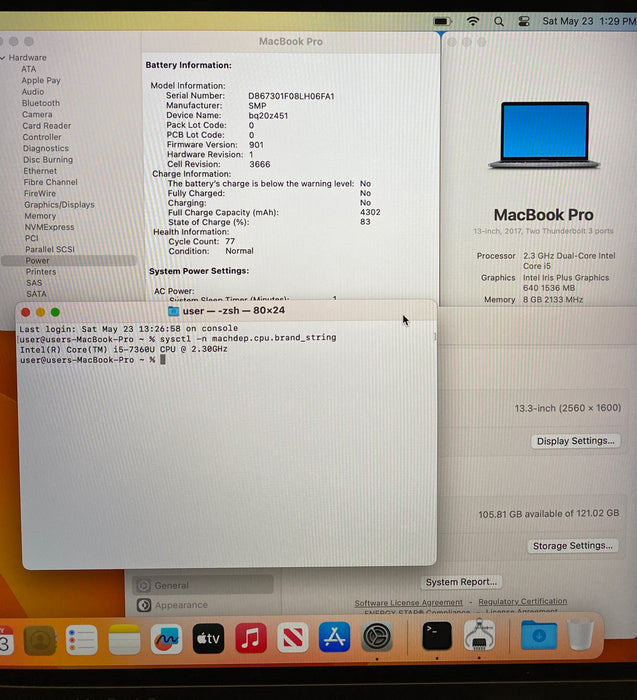Click the Device Name value bq20z451
Screen dimensions: 637x700
pyautogui.click(x=268, y=116)
